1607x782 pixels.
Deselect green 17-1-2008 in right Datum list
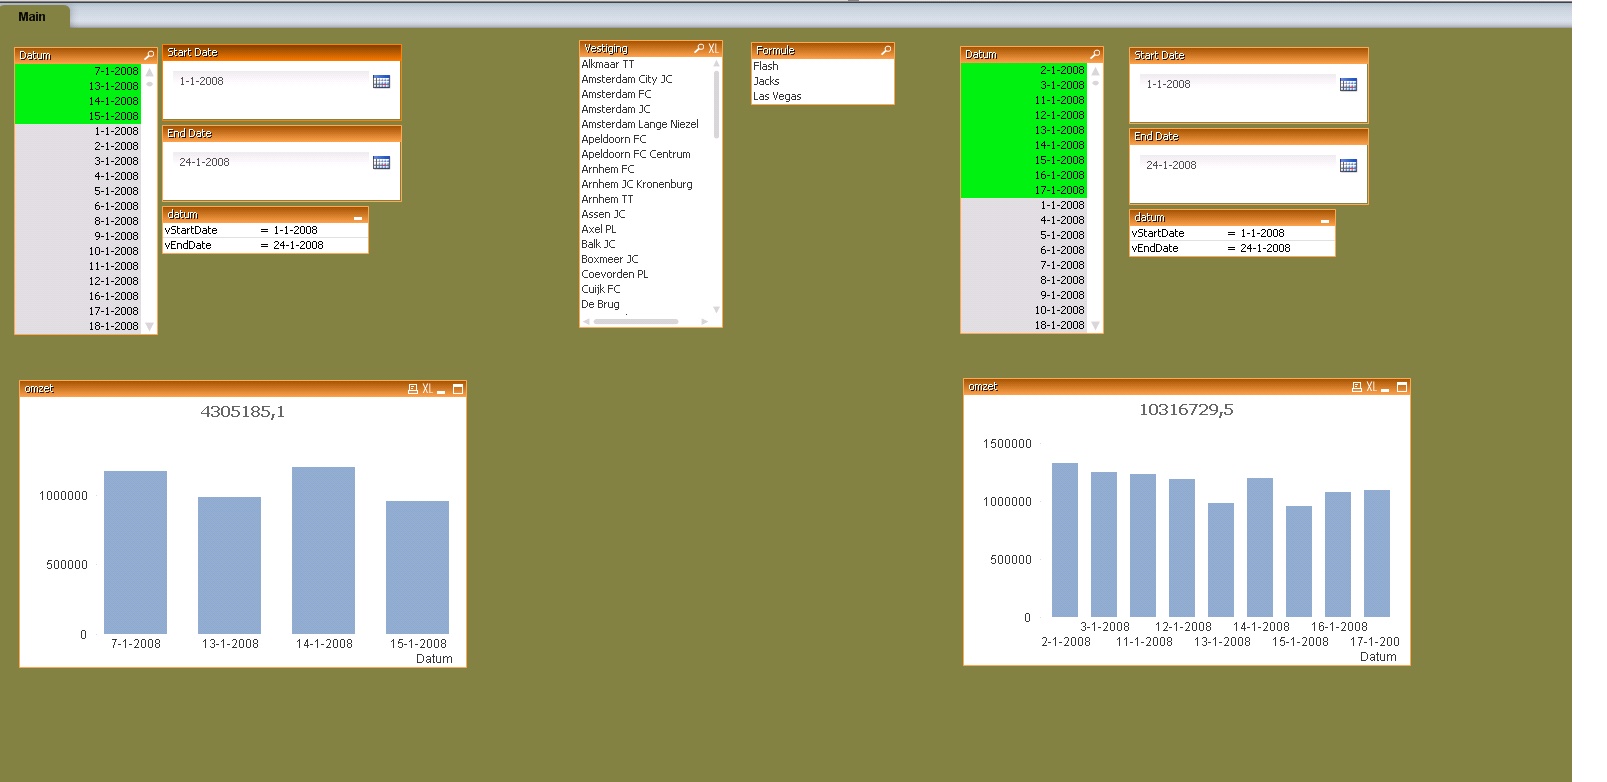1024,190
